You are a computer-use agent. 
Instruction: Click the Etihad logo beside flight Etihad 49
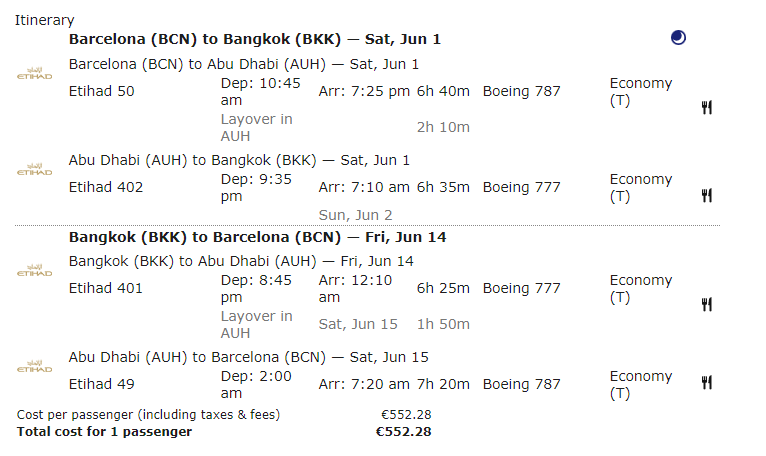(x=35, y=367)
